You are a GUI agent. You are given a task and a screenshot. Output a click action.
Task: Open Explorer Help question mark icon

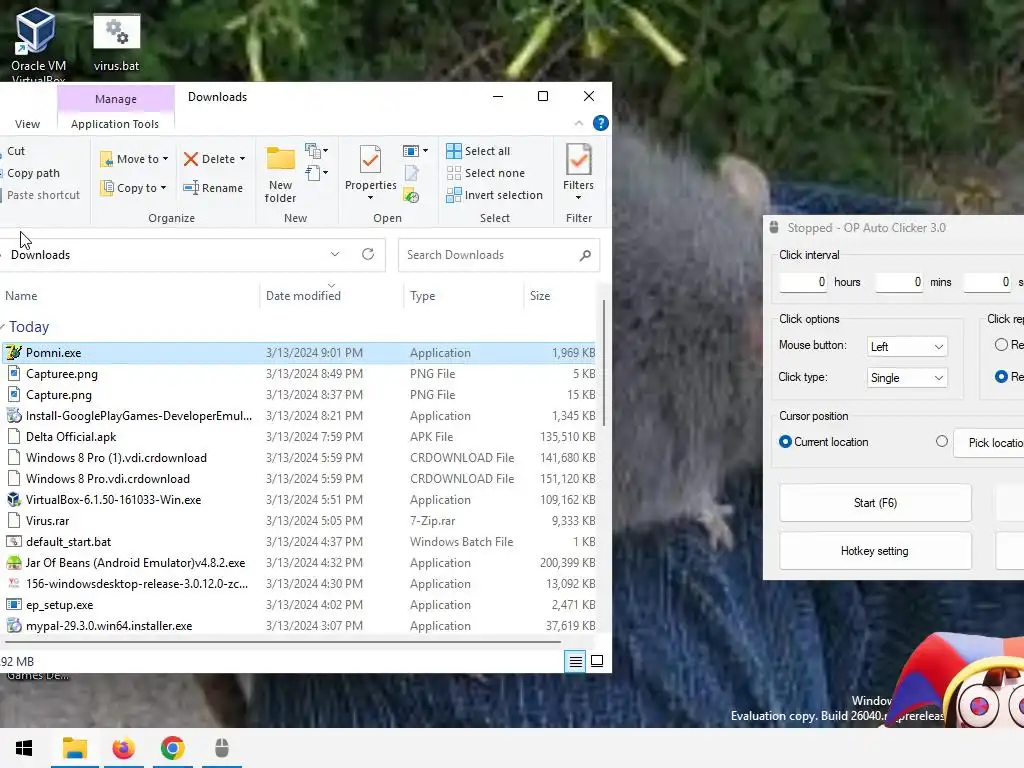coord(601,123)
